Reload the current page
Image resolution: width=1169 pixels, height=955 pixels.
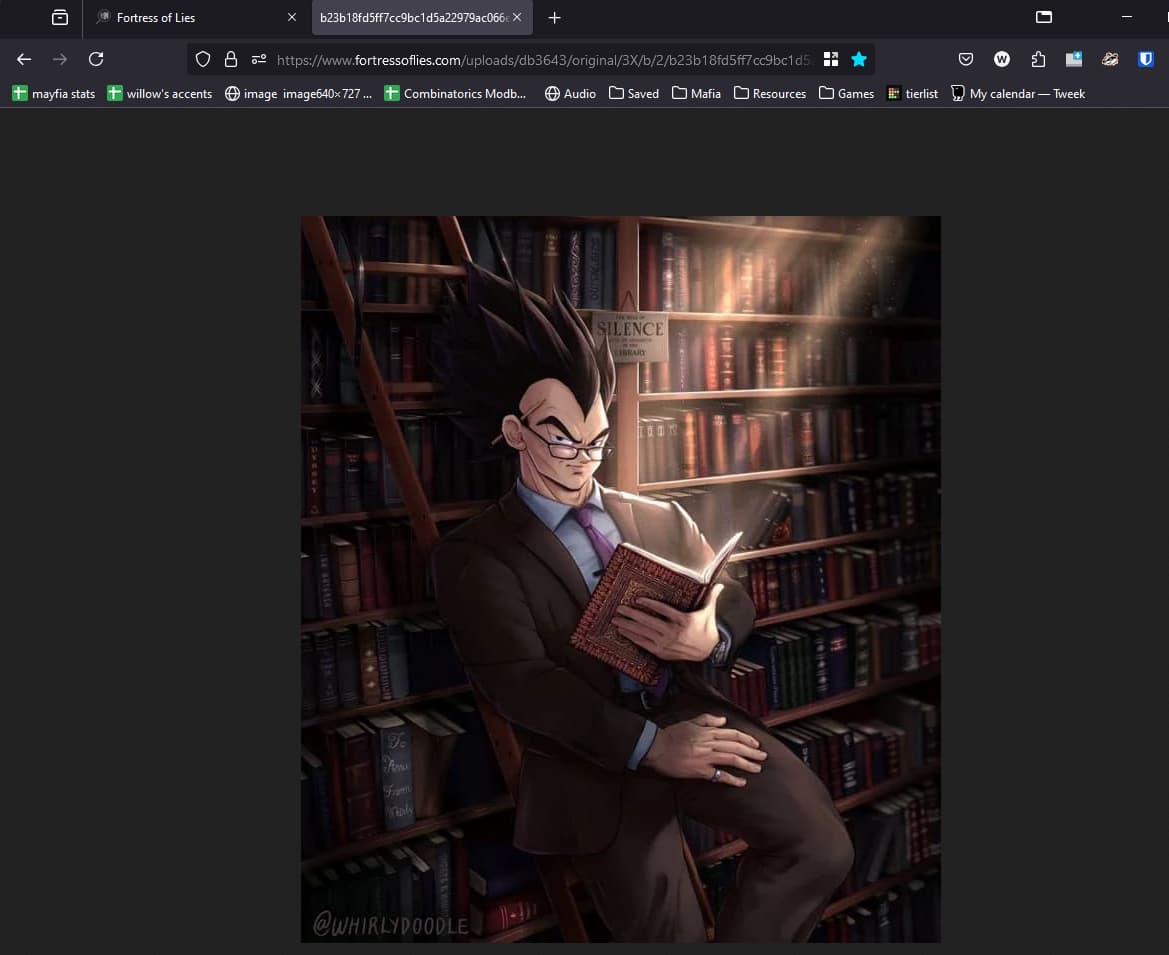tap(96, 60)
